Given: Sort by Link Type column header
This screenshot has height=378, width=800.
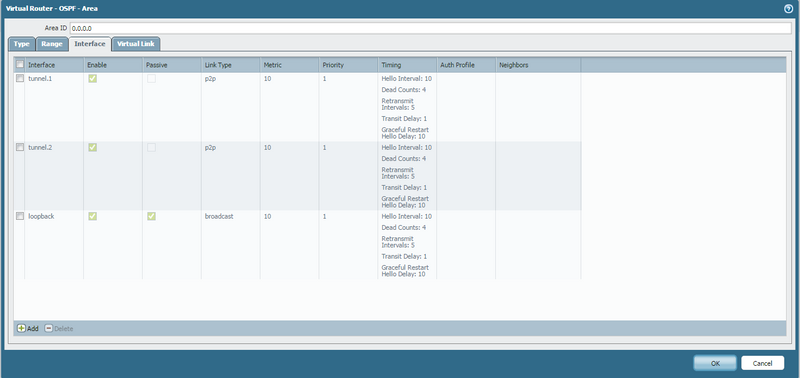Looking at the screenshot, I should (231, 65).
